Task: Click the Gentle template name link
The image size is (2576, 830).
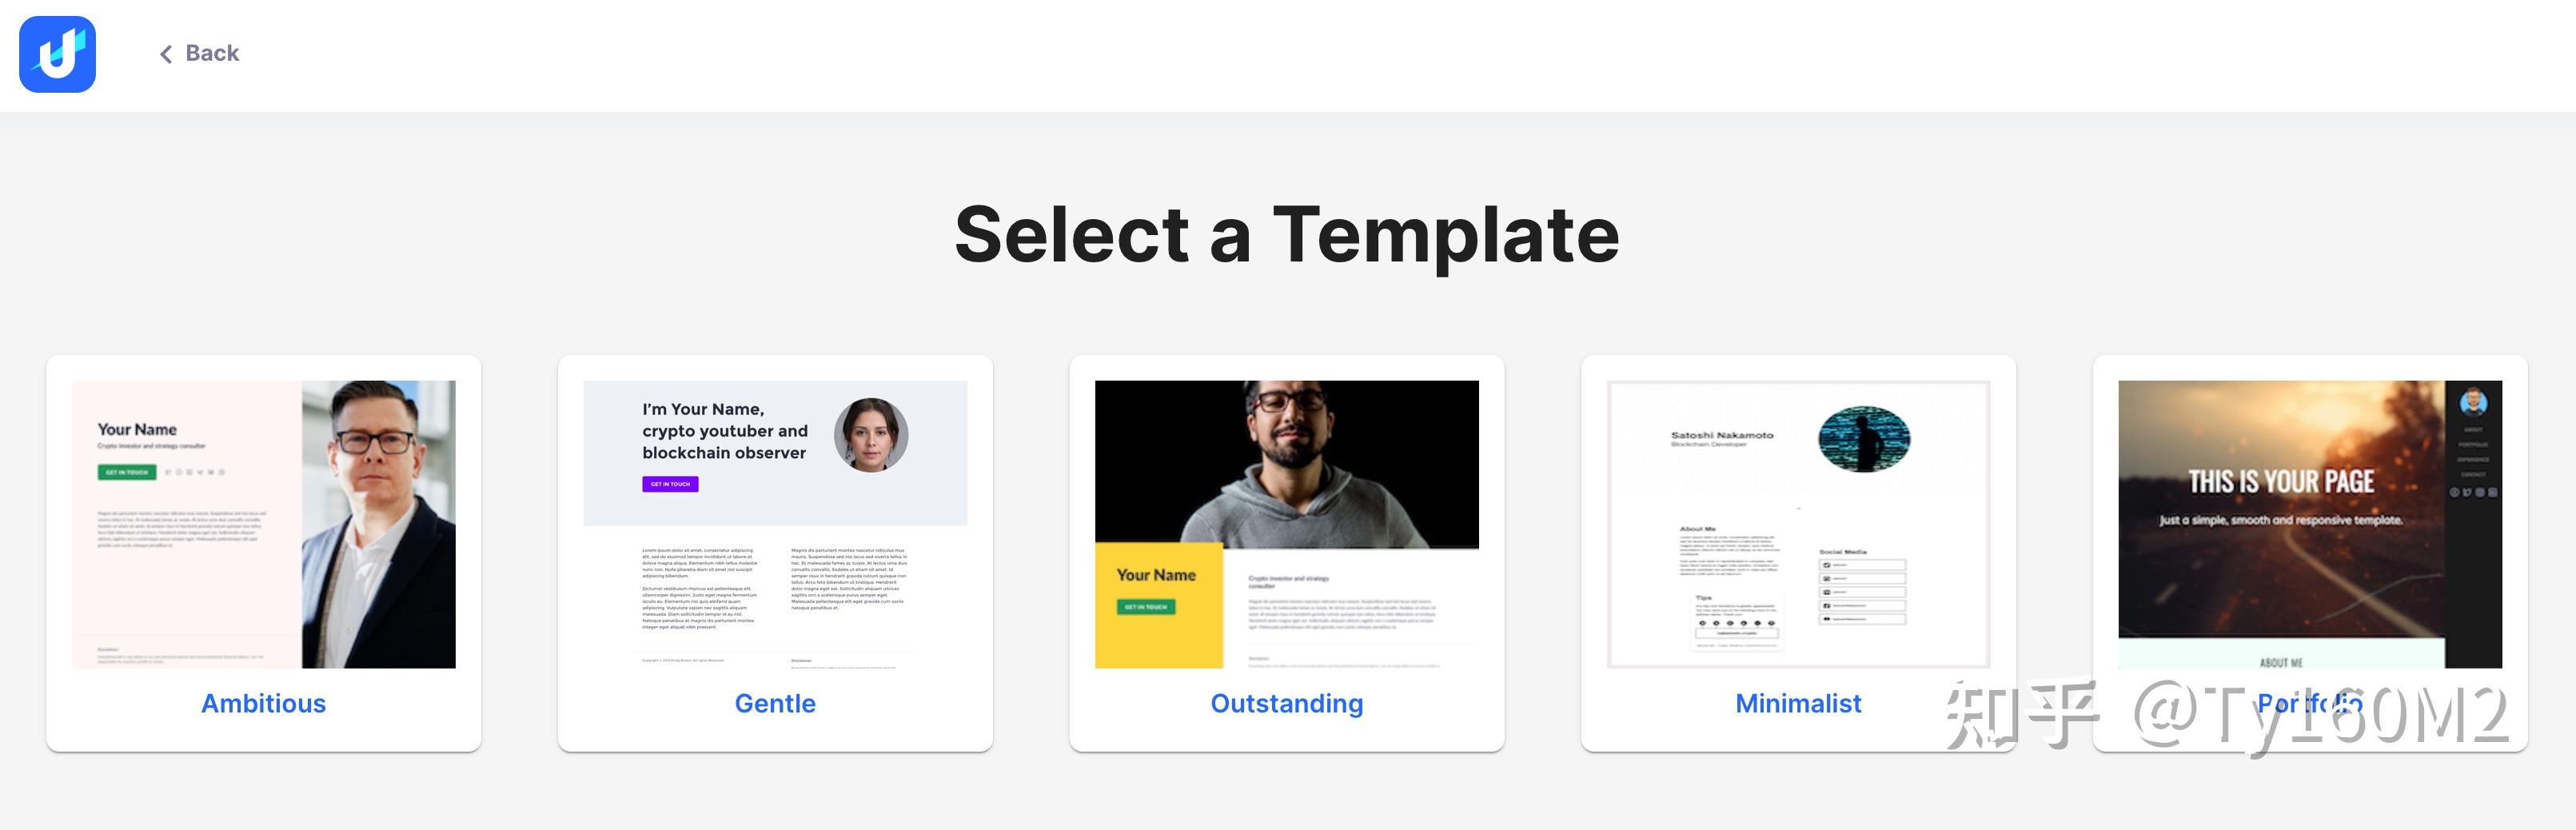Action: 775,704
